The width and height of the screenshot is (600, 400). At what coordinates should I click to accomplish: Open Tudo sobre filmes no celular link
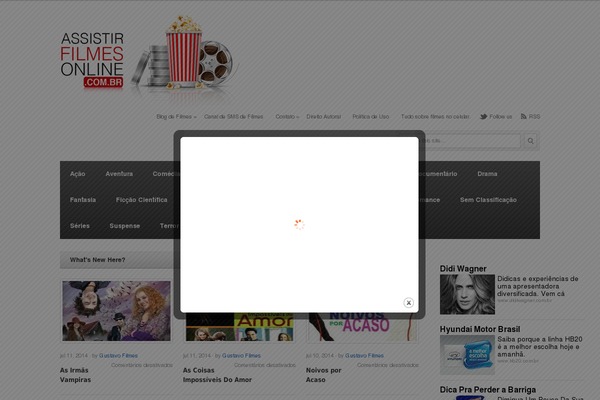pos(435,117)
